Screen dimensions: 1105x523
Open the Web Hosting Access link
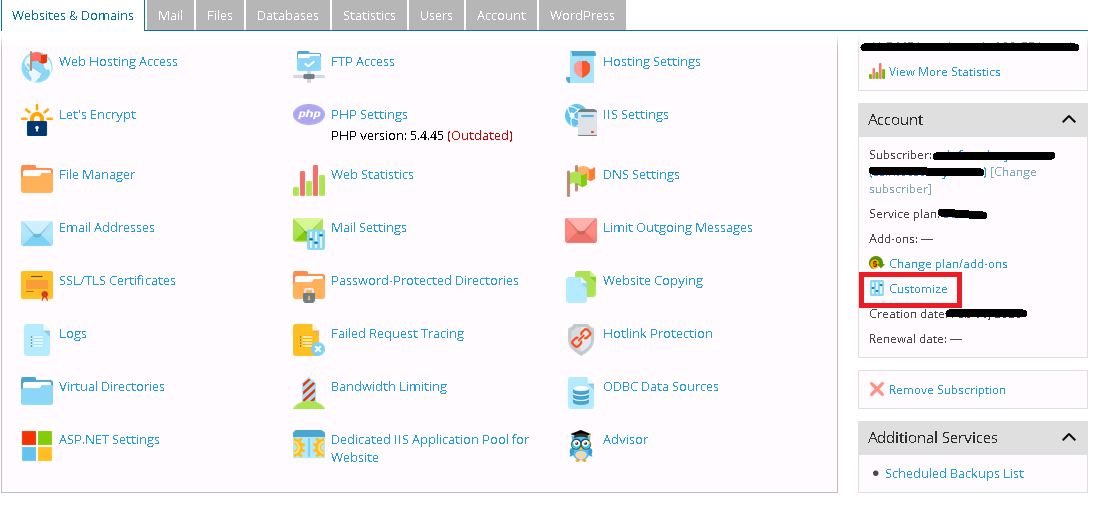point(118,61)
